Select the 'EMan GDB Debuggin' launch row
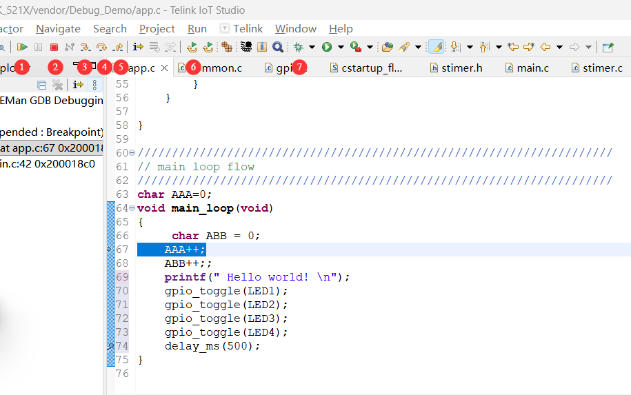631x395 pixels. [52, 100]
